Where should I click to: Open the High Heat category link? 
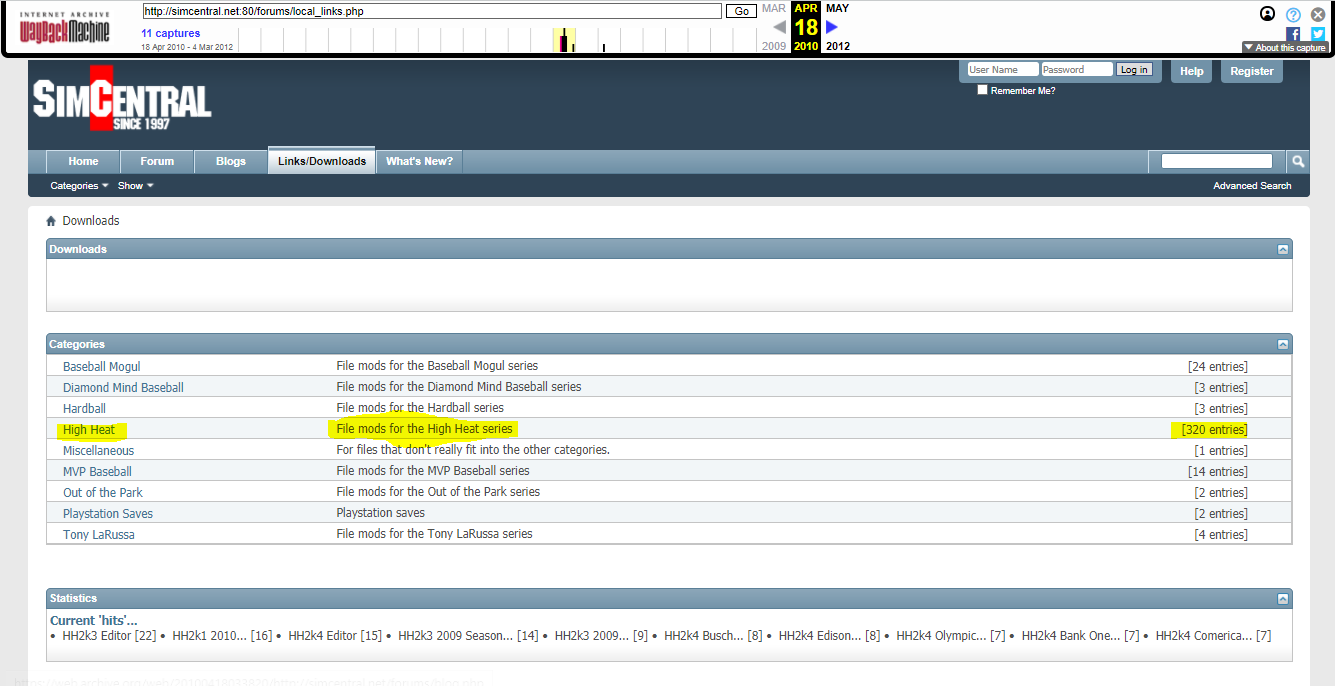click(x=89, y=430)
